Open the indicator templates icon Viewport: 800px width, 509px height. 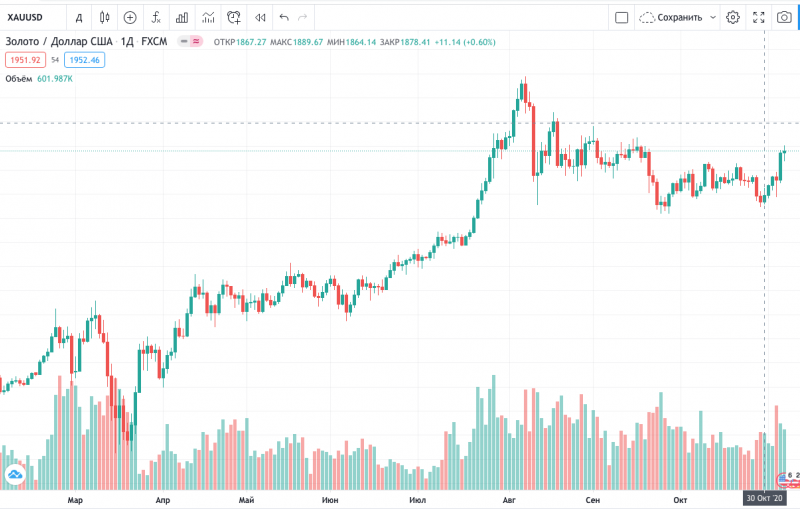[208, 18]
